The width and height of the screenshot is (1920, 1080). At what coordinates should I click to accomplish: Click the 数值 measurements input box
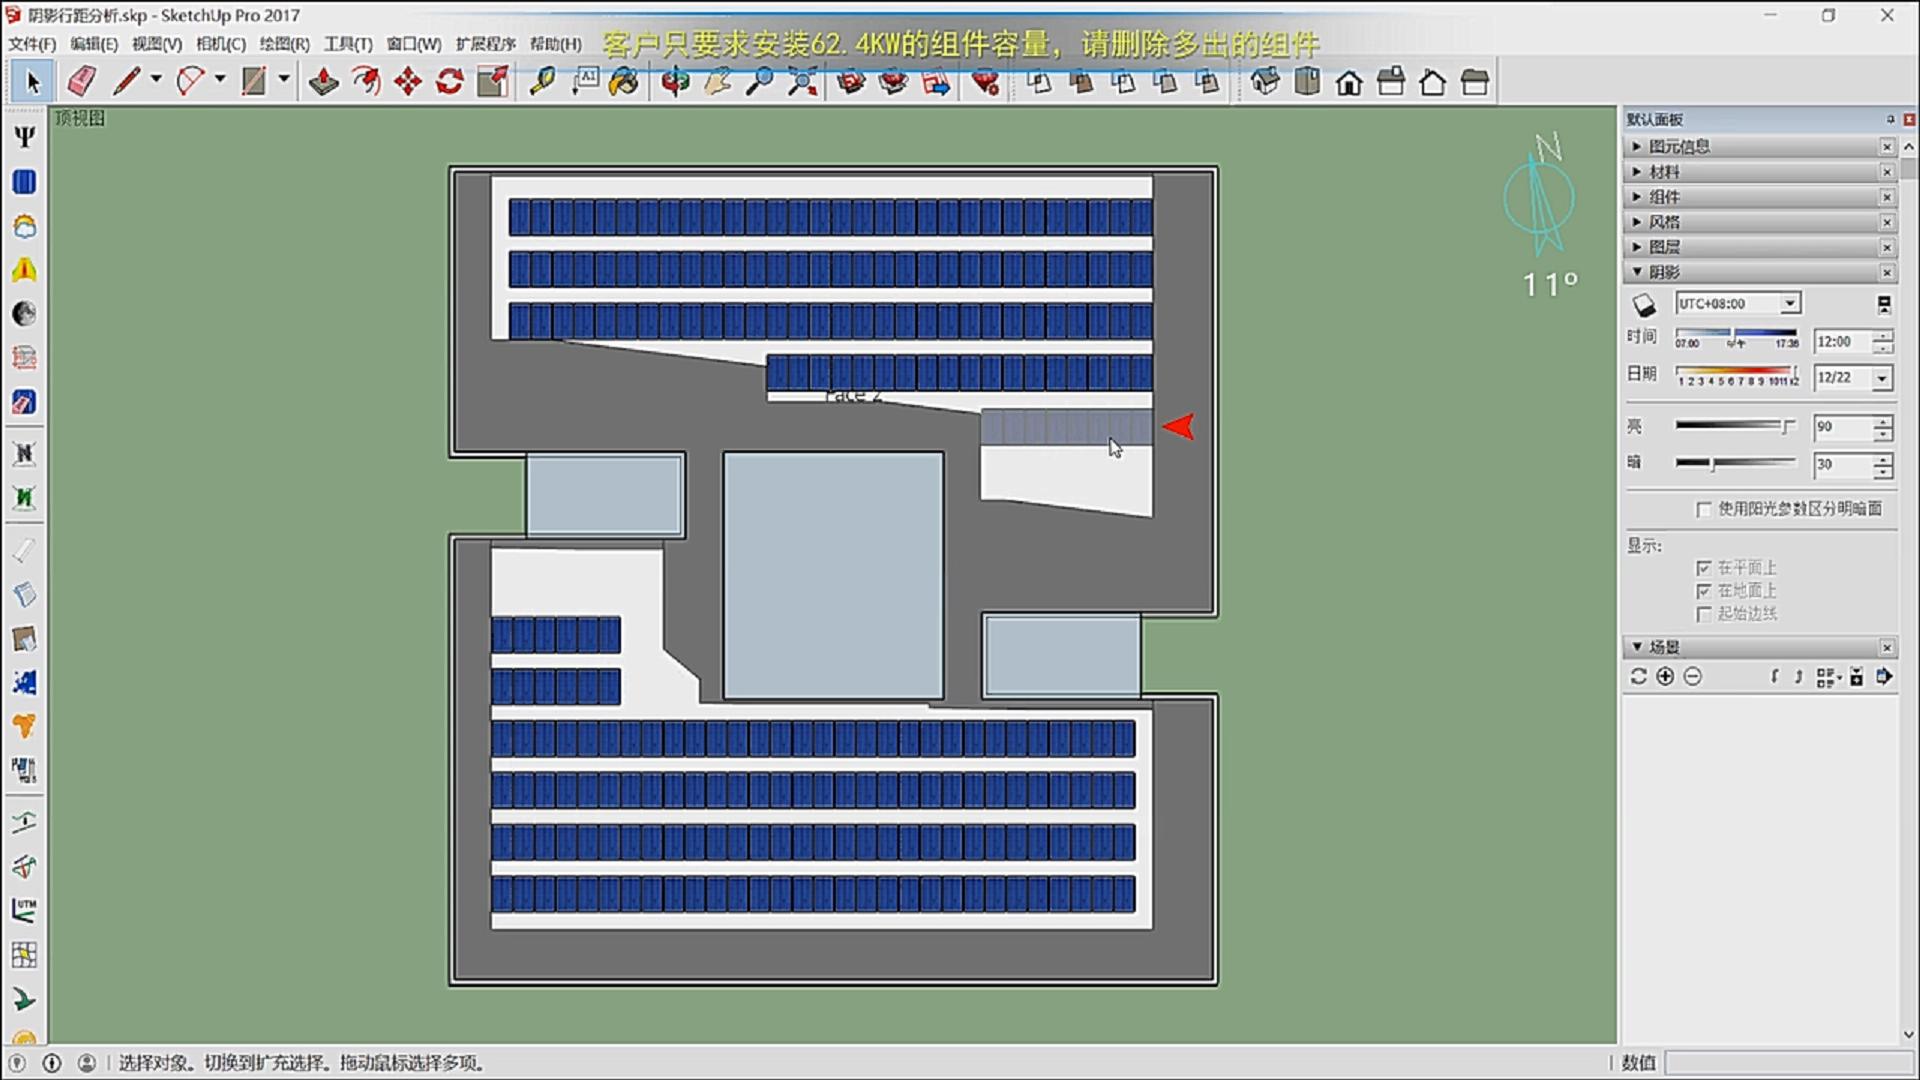tap(1789, 1062)
